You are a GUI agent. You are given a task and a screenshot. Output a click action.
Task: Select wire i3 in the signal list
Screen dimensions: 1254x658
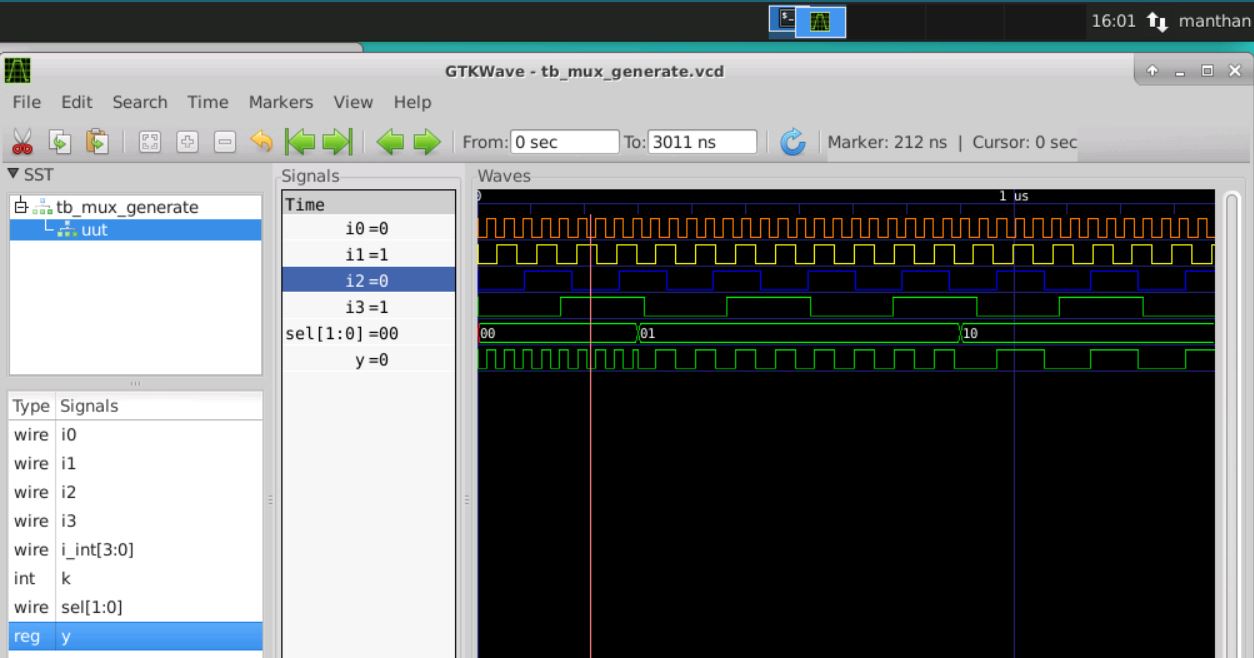click(136, 520)
